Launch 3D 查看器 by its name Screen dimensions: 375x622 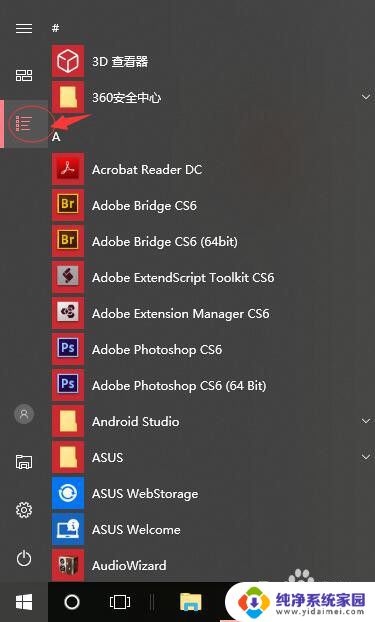(120, 61)
